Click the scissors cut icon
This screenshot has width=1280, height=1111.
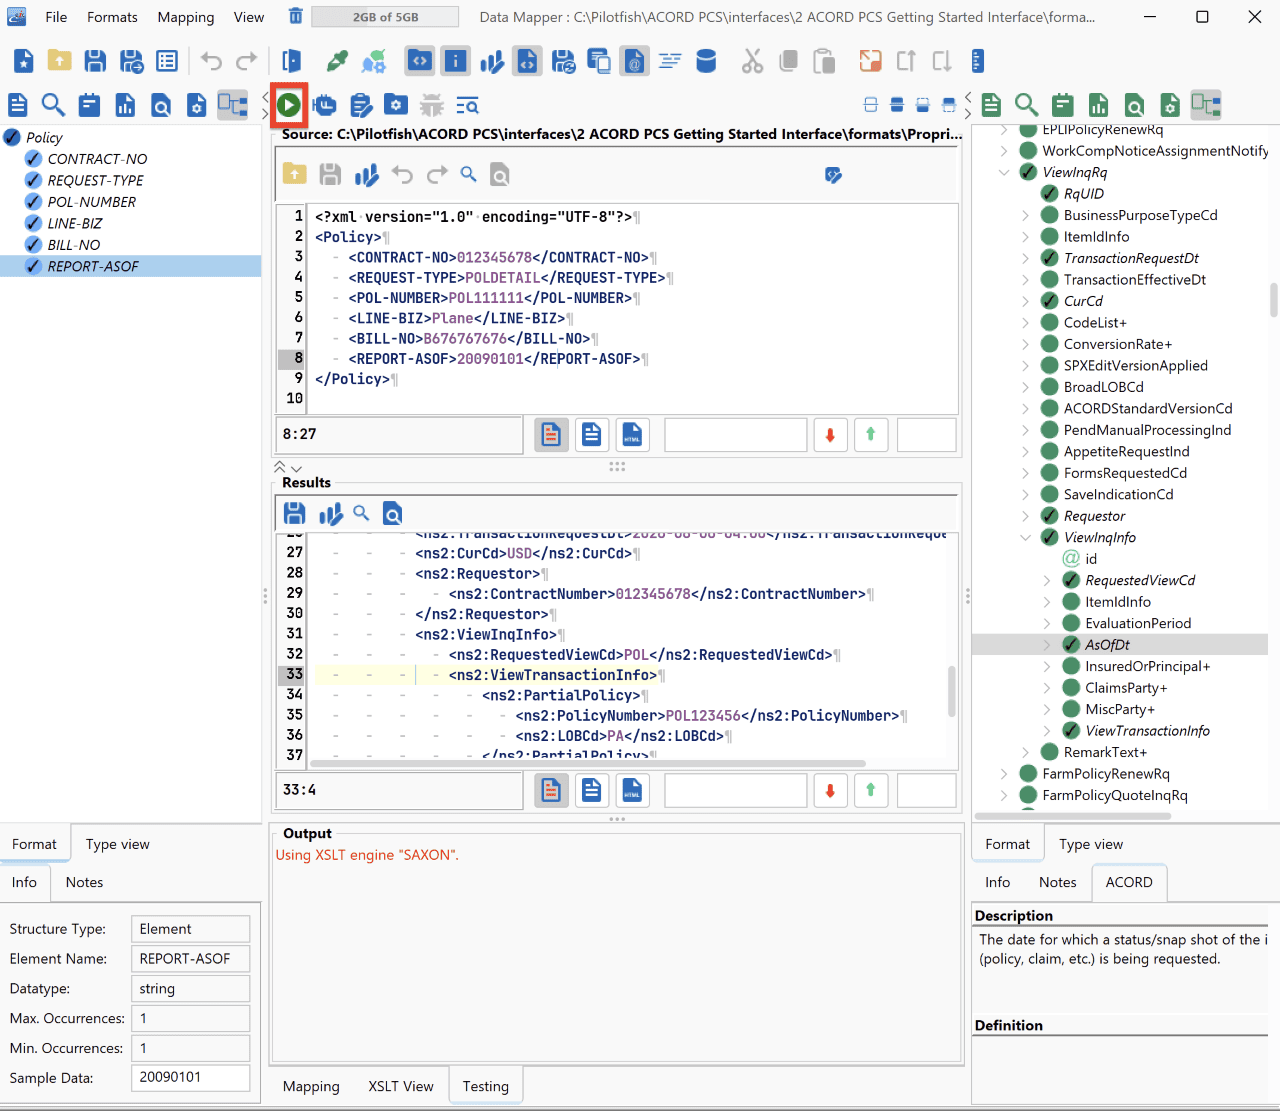752,61
